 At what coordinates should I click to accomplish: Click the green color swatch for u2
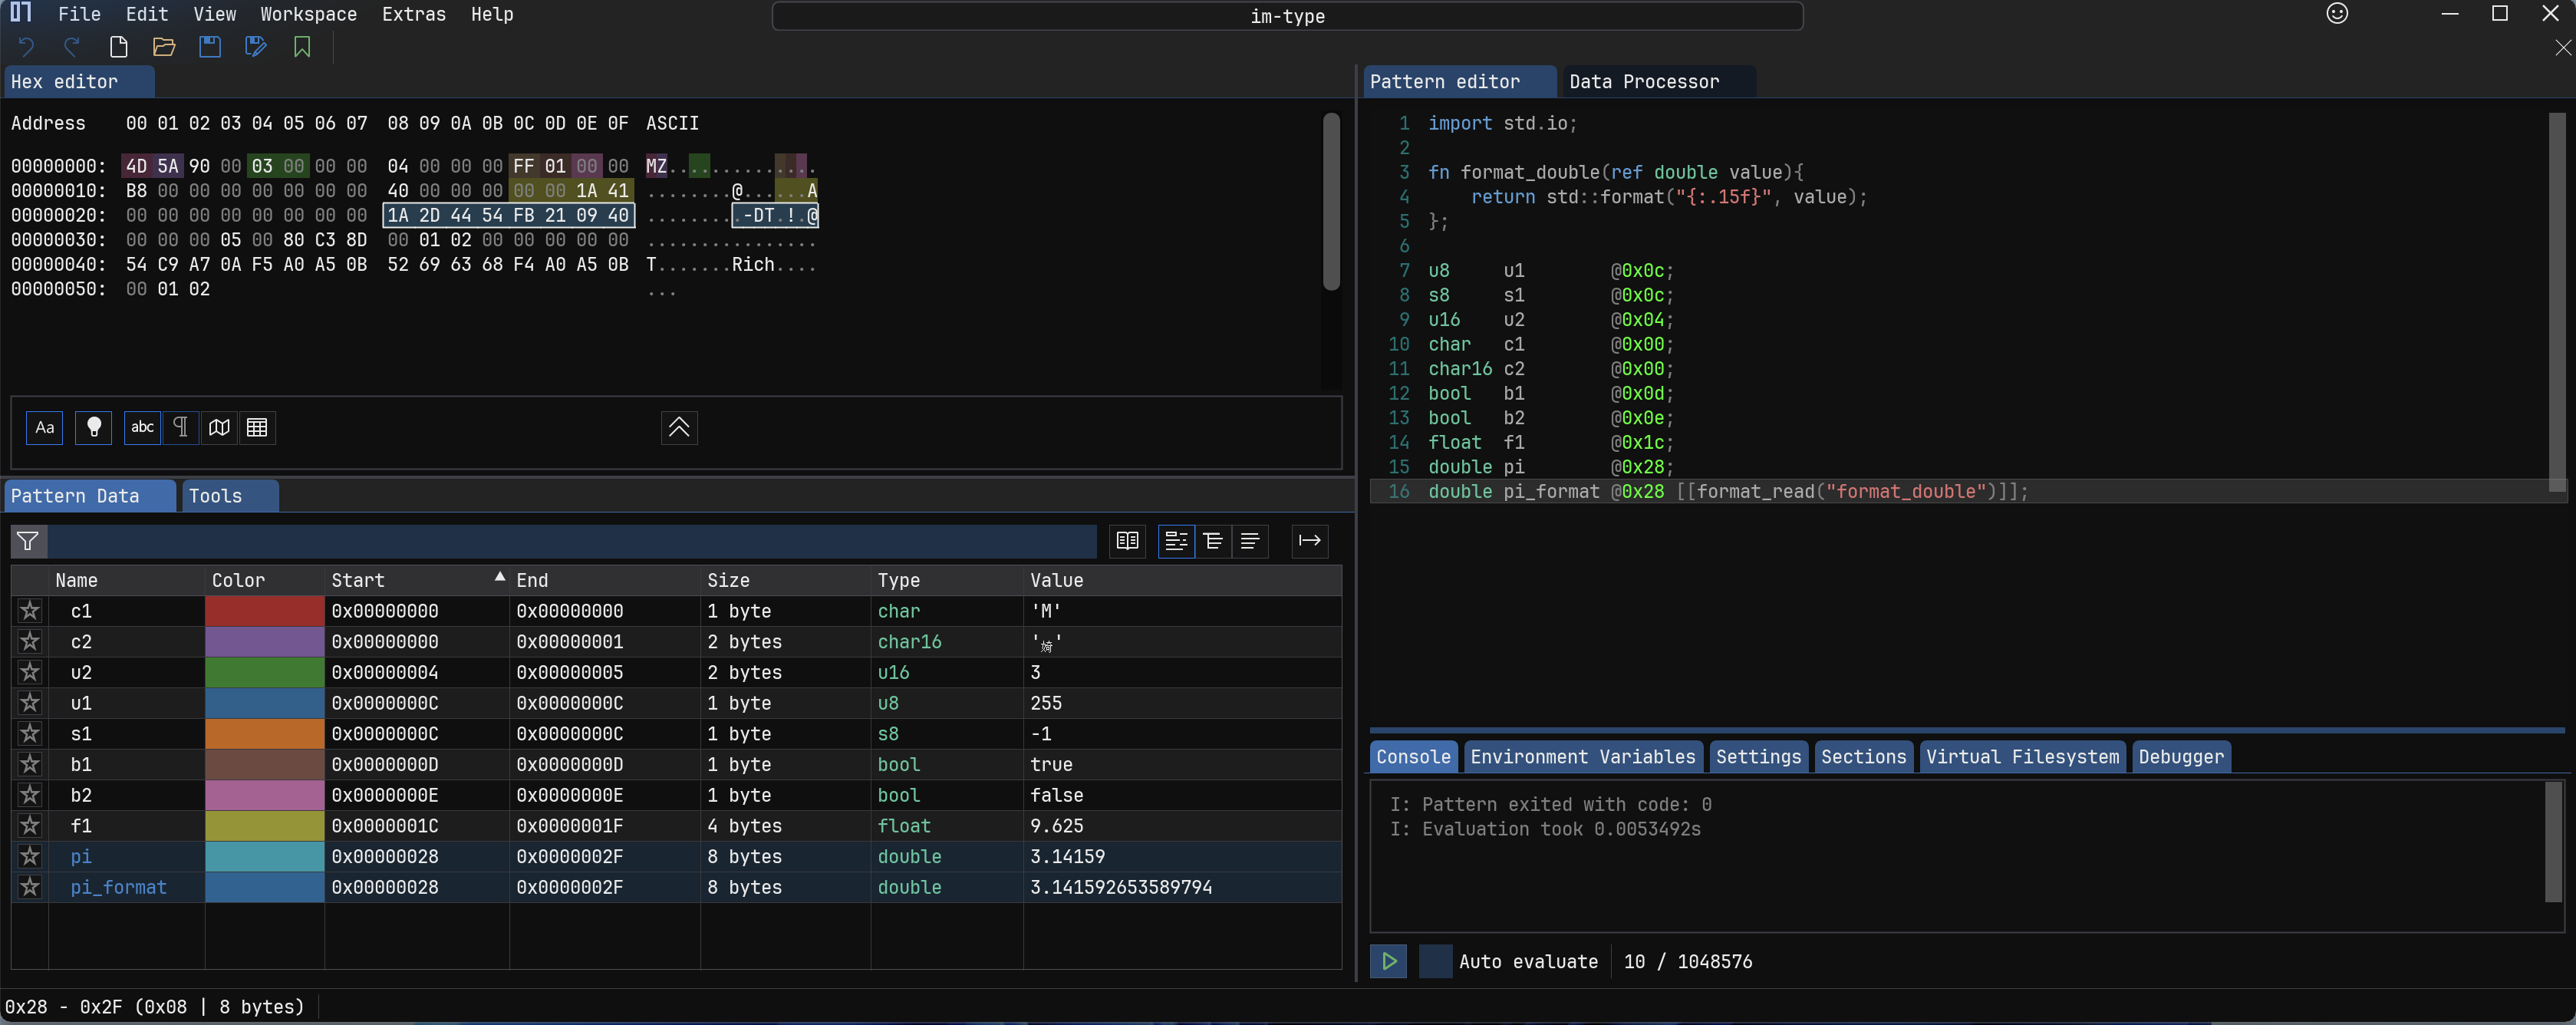coord(264,672)
